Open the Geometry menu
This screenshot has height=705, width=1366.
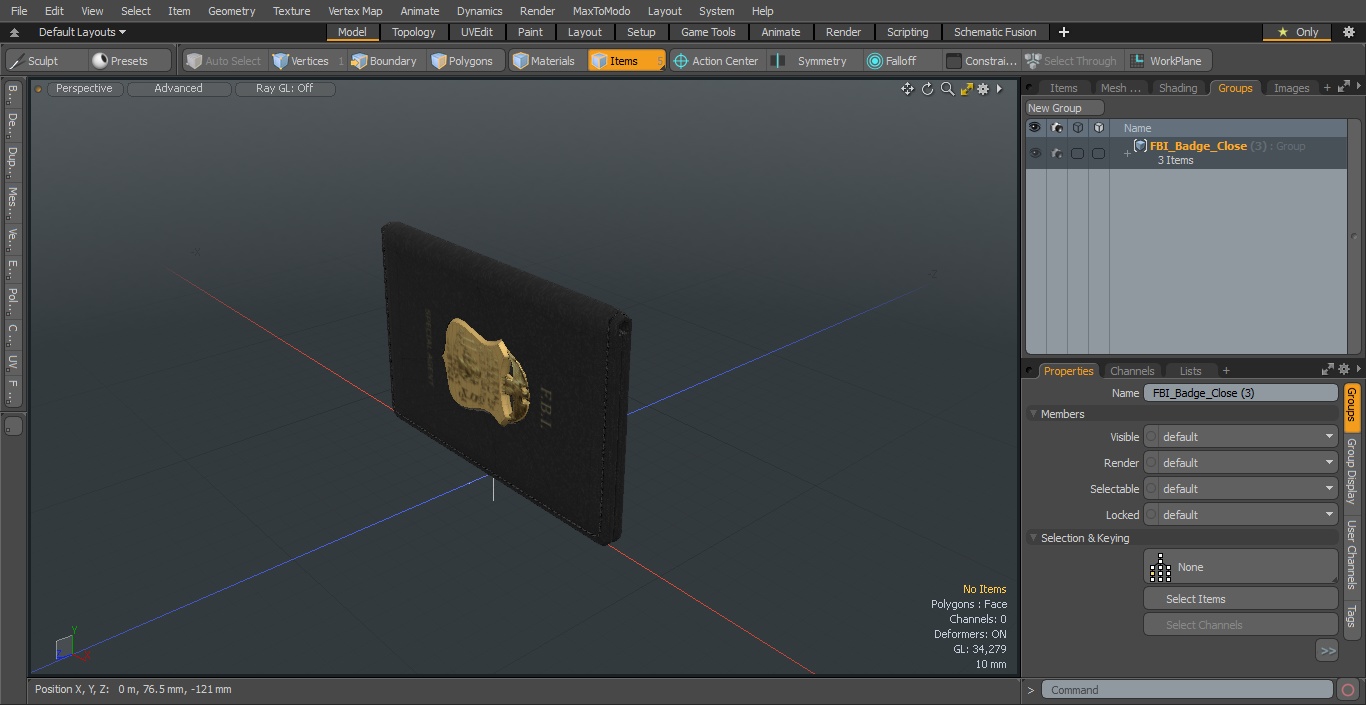pyautogui.click(x=231, y=11)
